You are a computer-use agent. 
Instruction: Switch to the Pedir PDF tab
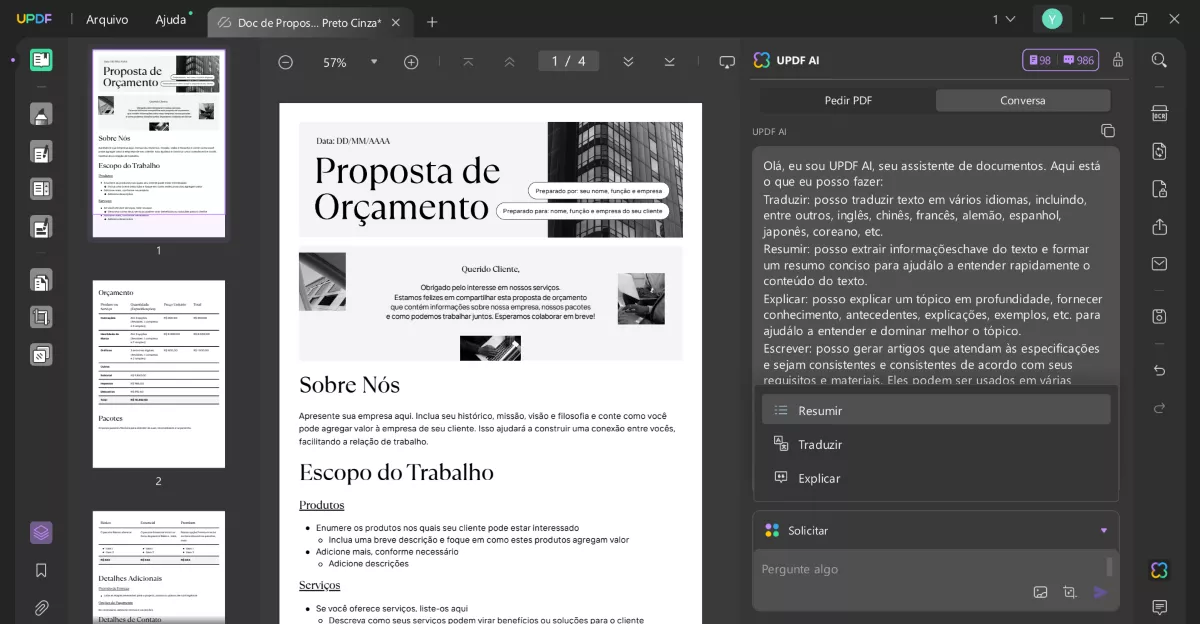point(846,100)
